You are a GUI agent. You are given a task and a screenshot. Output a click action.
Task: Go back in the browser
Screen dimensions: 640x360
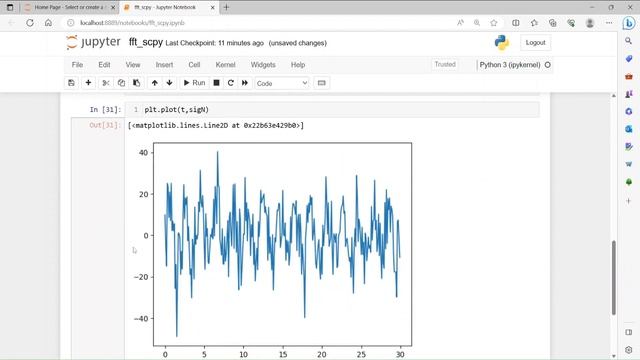[11, 23]
